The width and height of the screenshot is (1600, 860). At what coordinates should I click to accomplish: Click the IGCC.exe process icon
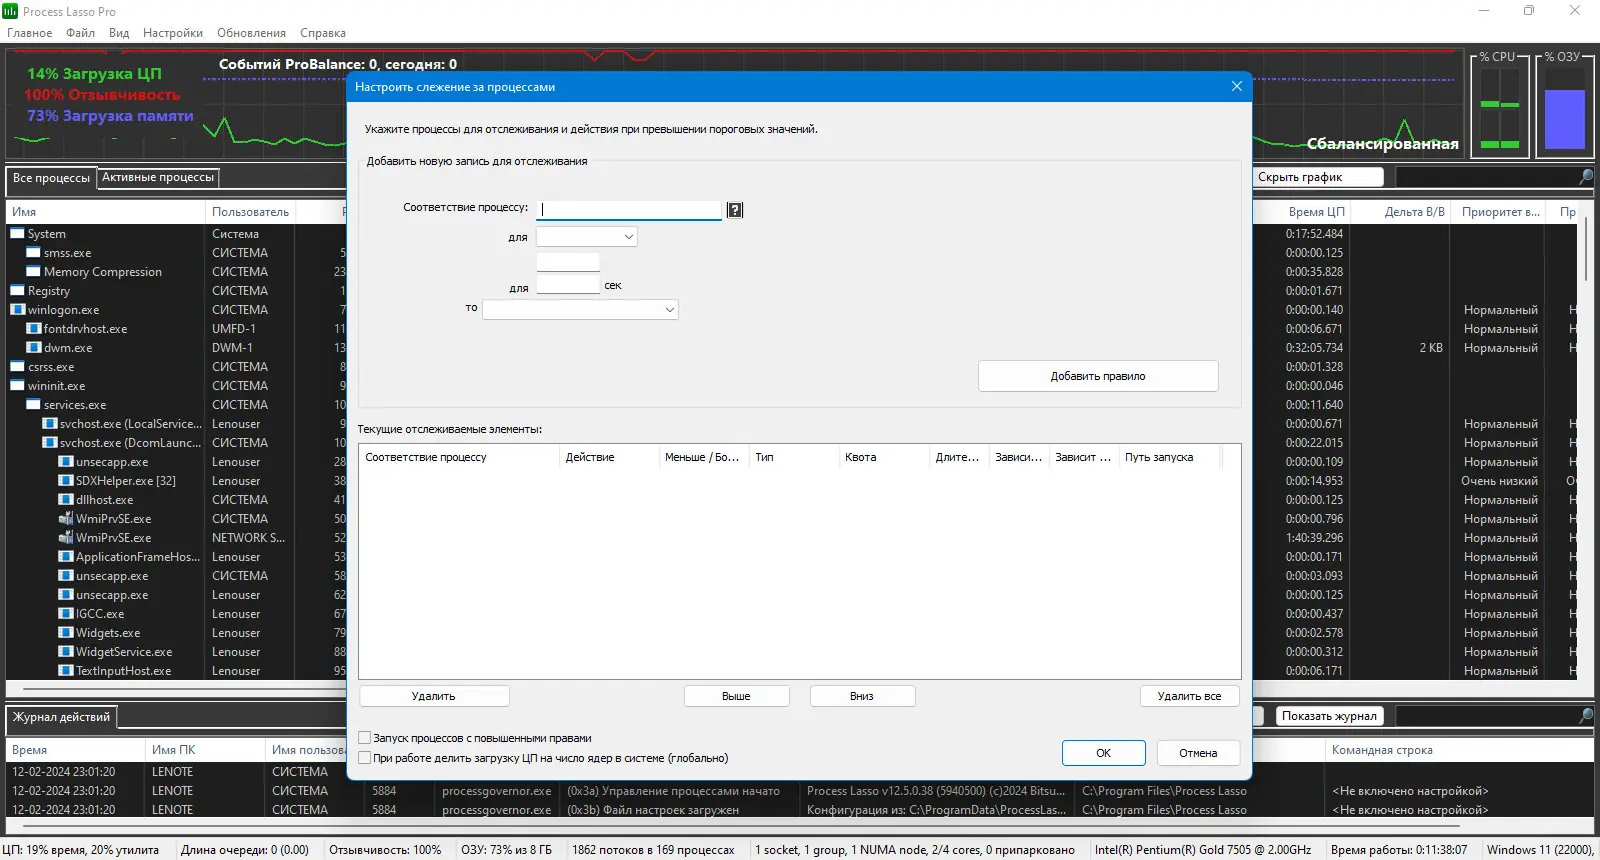[65, 614]
